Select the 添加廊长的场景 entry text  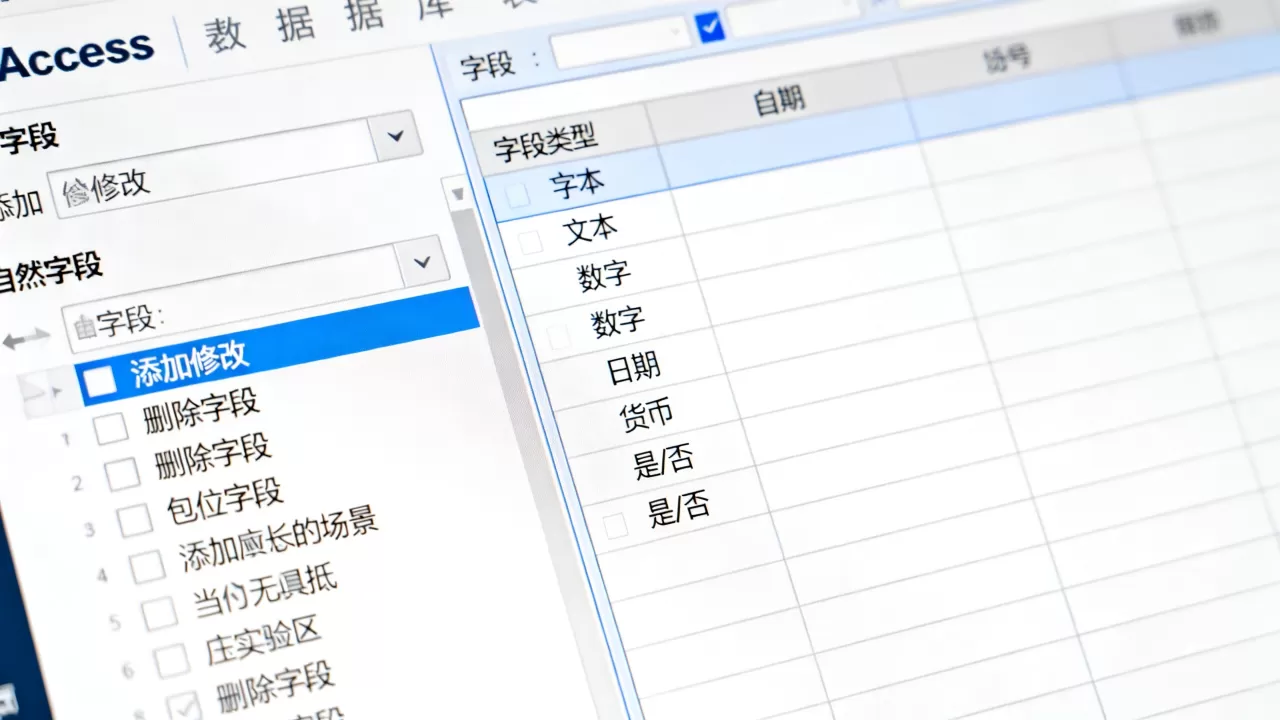(278, 540)
